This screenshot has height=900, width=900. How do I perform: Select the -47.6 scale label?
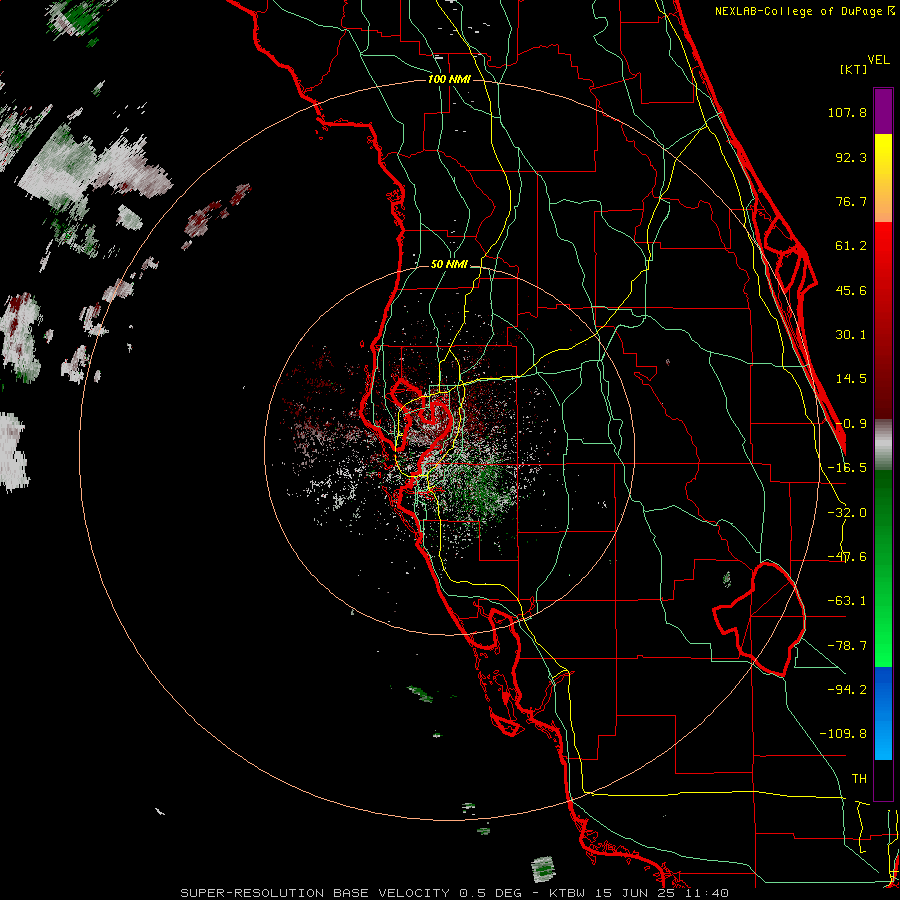(847, 557)
